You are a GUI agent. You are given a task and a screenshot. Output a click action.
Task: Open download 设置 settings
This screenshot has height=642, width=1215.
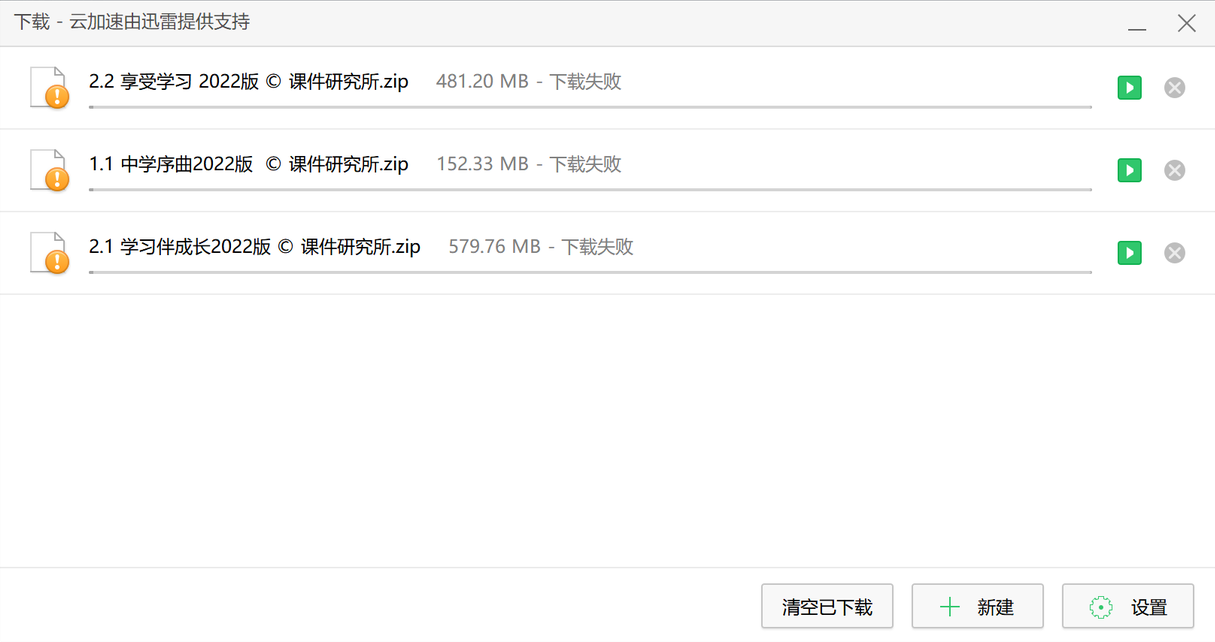(1127, 606)
